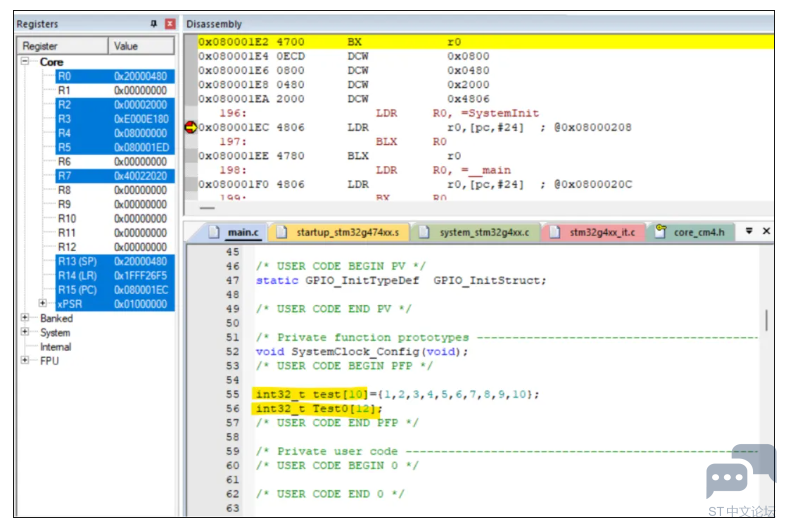This screenshot has width=785, height=527.
Task: Open the editor tab list dropdown arrow
Action: click(x=749, y=231)
